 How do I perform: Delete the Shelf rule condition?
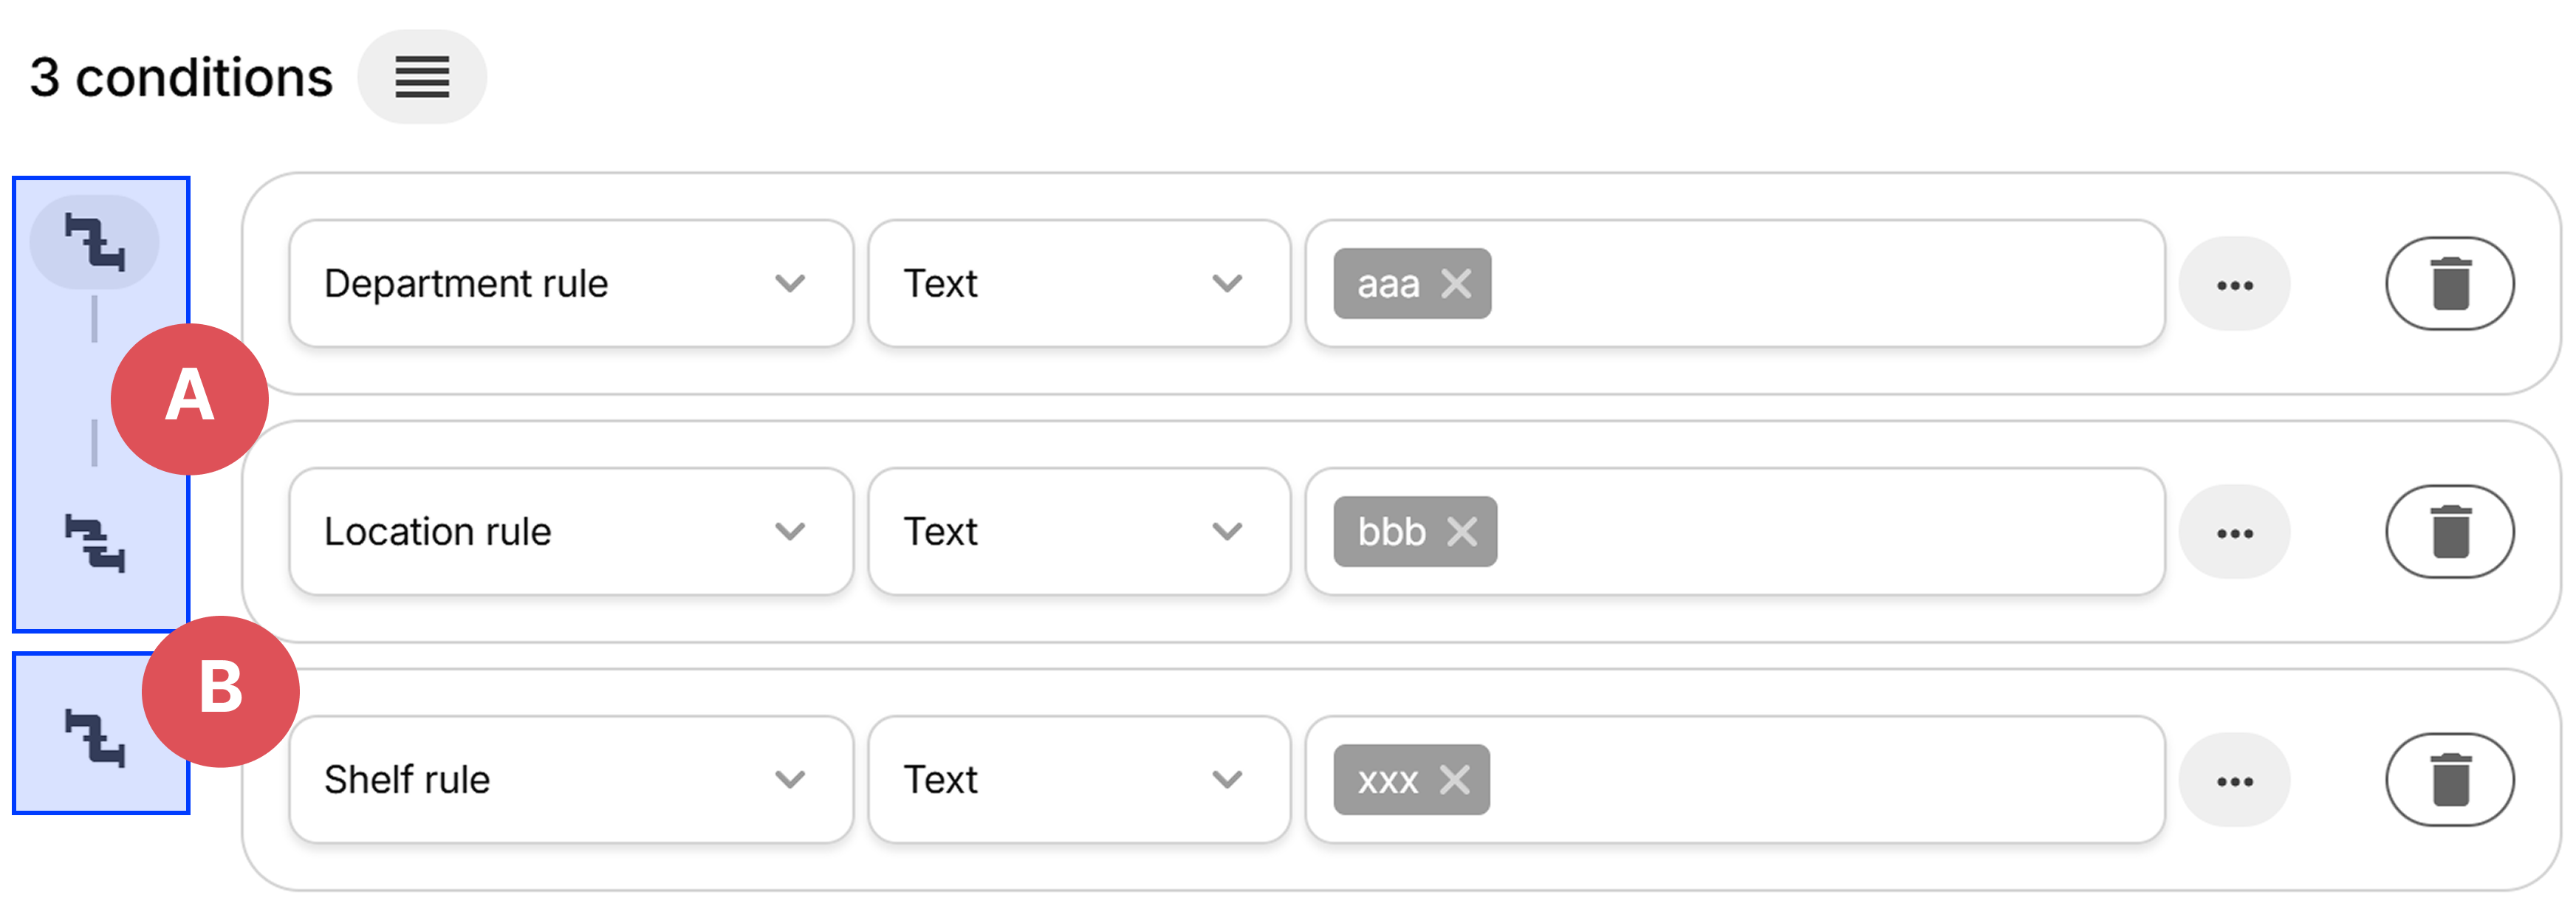[x=2448, y=780]
